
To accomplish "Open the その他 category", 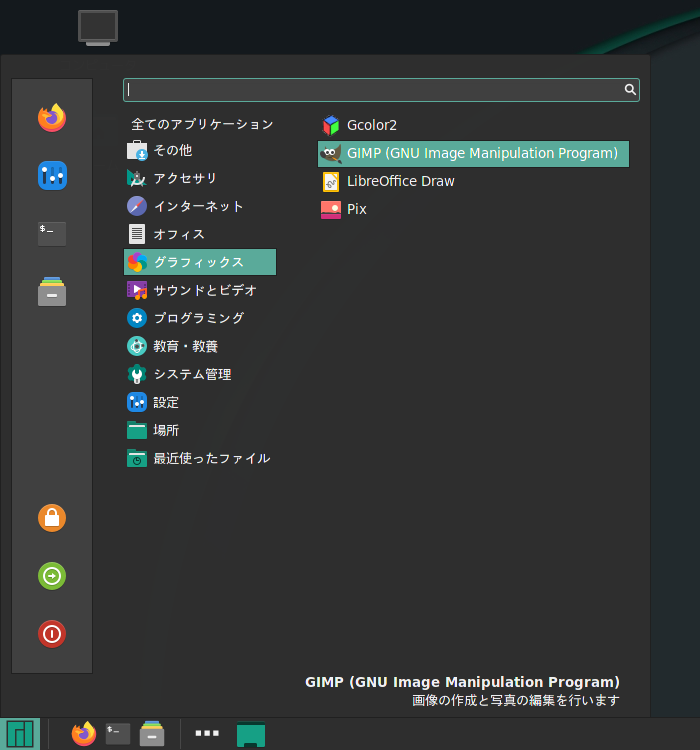I will [200, 150].
